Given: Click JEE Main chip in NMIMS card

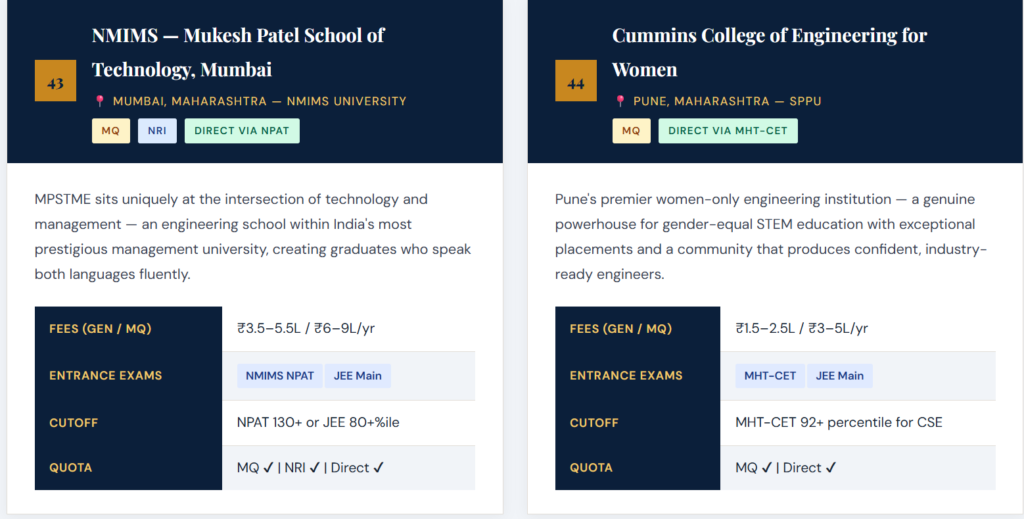Looking at the screenshot, I should 357,376.
